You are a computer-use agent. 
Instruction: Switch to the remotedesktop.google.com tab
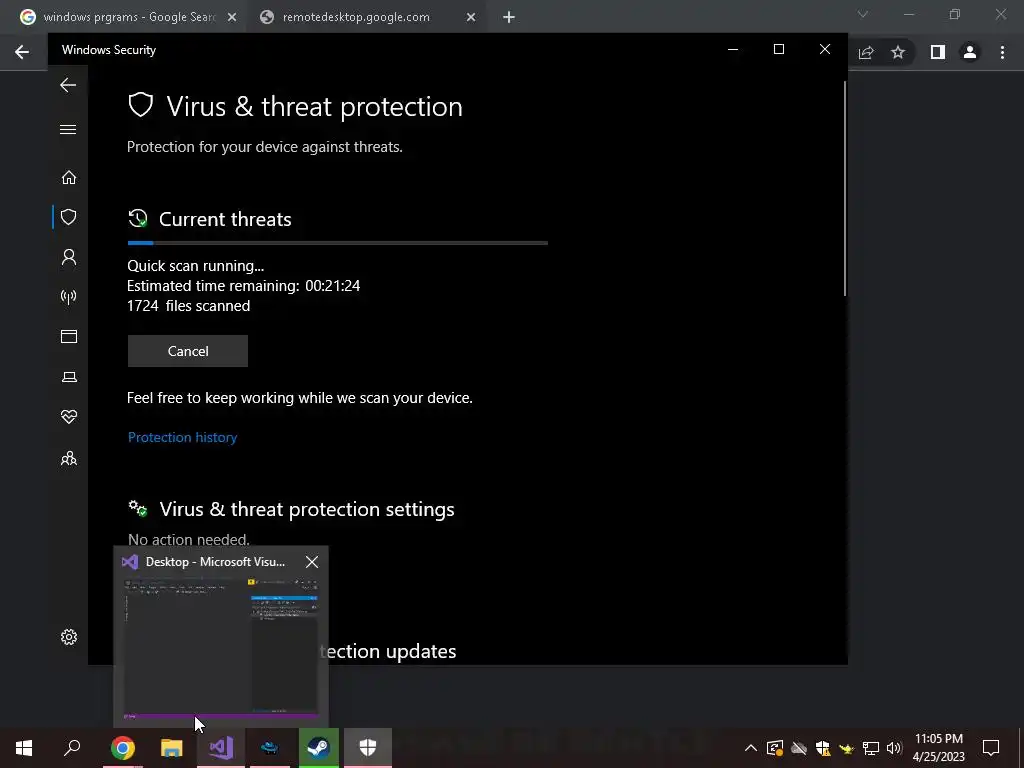coord(356,17)
